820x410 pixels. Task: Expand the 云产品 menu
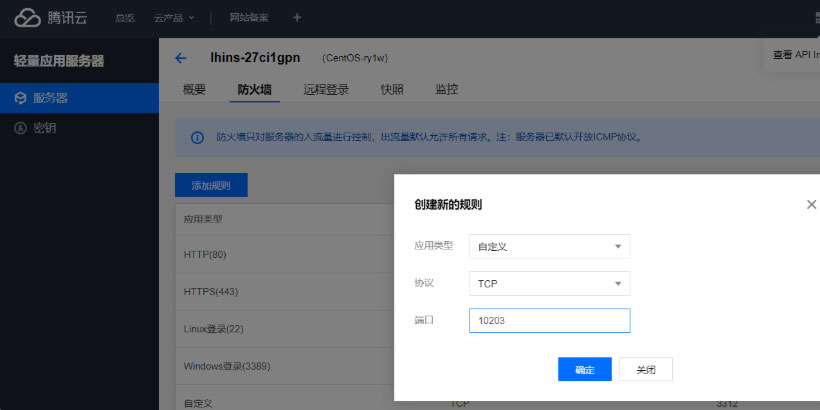tap(174, 18)
